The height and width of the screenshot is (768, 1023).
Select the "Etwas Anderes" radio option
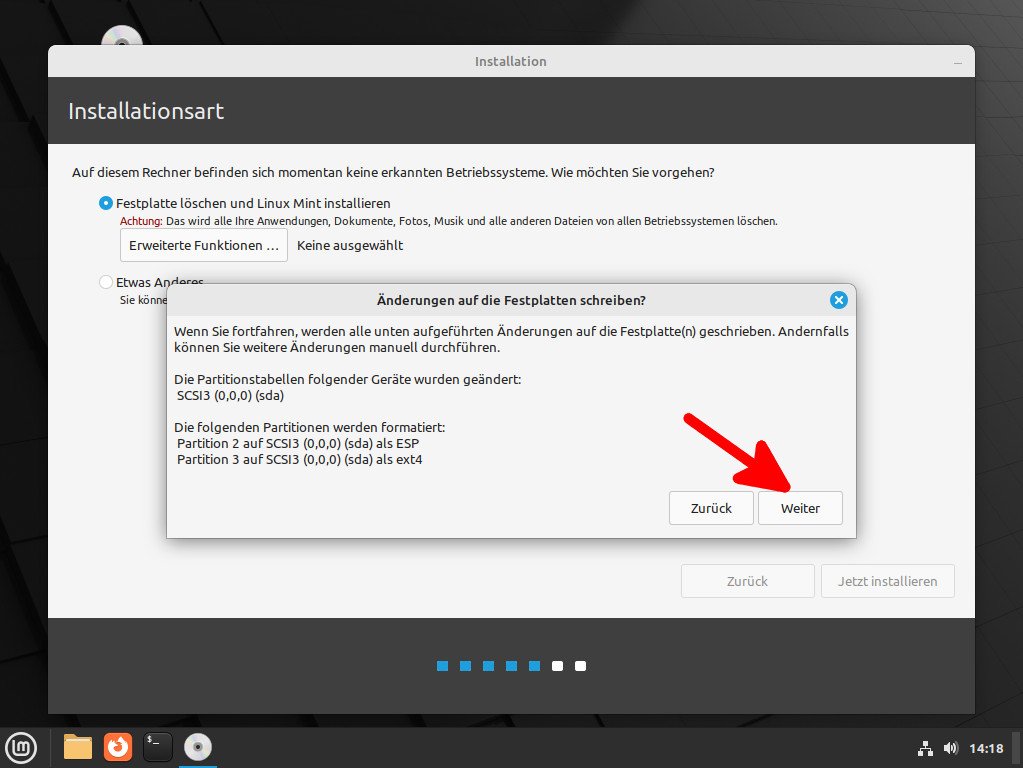[105, 283]
